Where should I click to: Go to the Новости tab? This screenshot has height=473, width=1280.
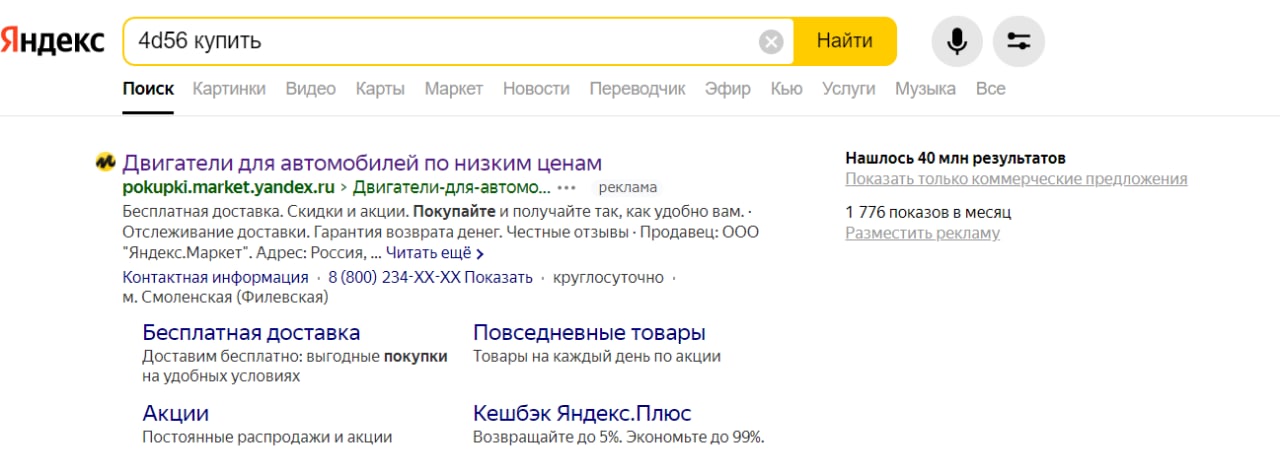[536, 89]
